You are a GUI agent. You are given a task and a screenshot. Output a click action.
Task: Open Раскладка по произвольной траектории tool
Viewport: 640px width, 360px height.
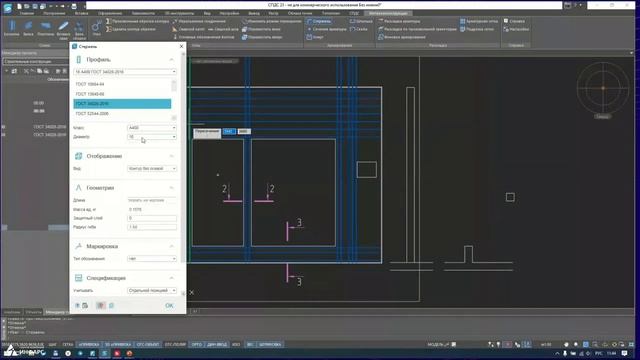pyautogui.click(x=418, y=29)
